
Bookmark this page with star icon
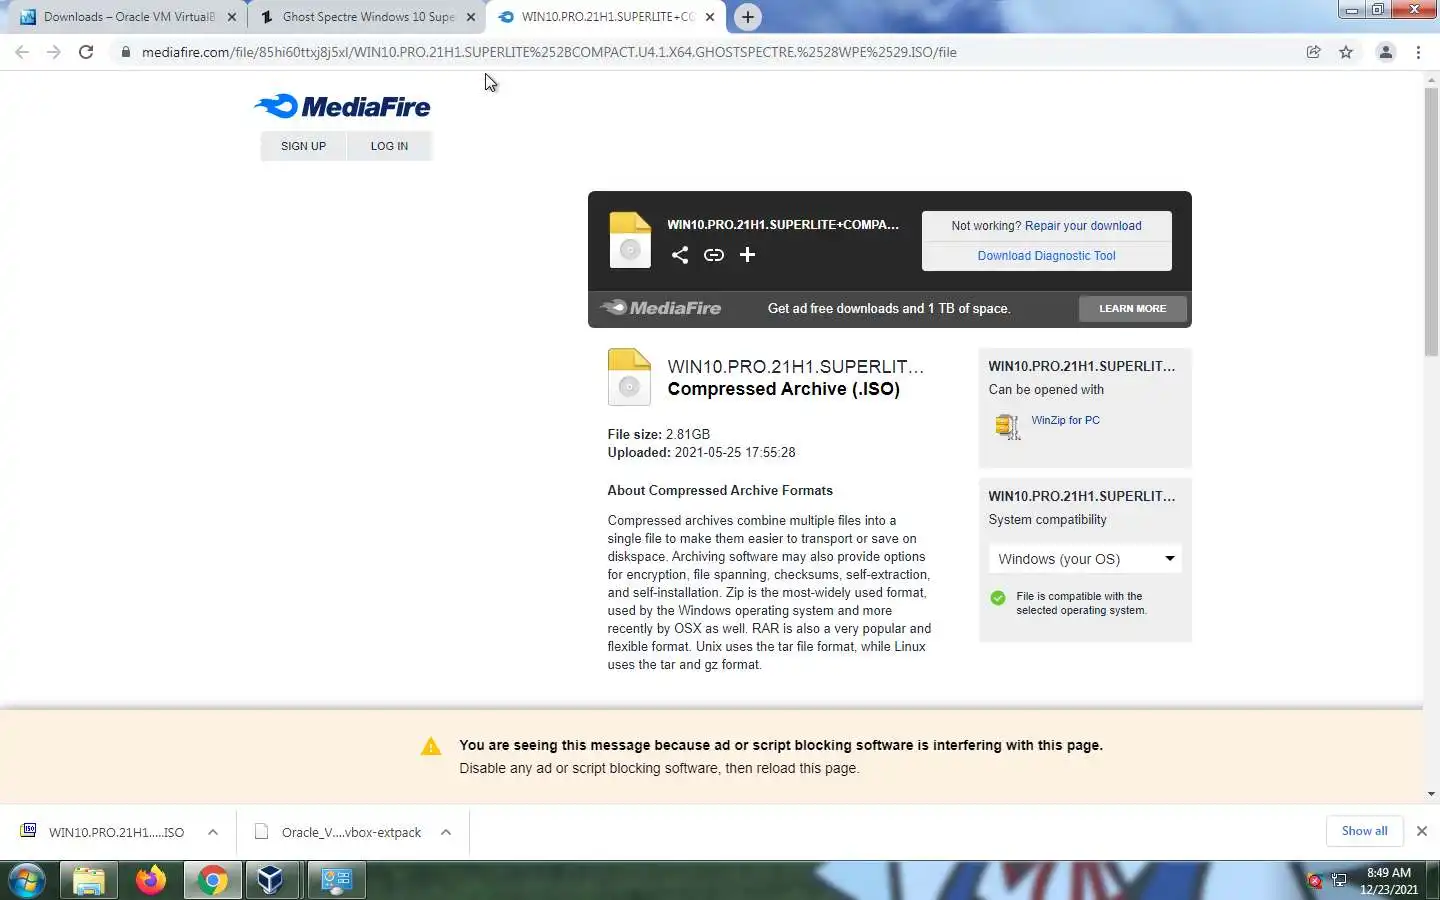click(1346, 52)
